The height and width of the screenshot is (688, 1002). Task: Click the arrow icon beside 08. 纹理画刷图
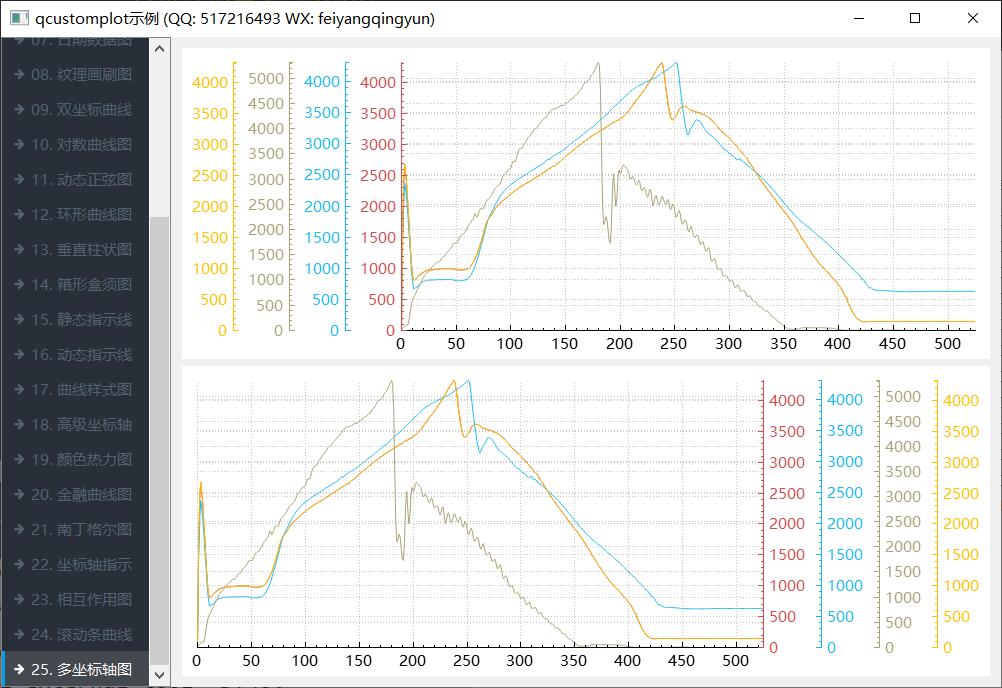(18, 75)
